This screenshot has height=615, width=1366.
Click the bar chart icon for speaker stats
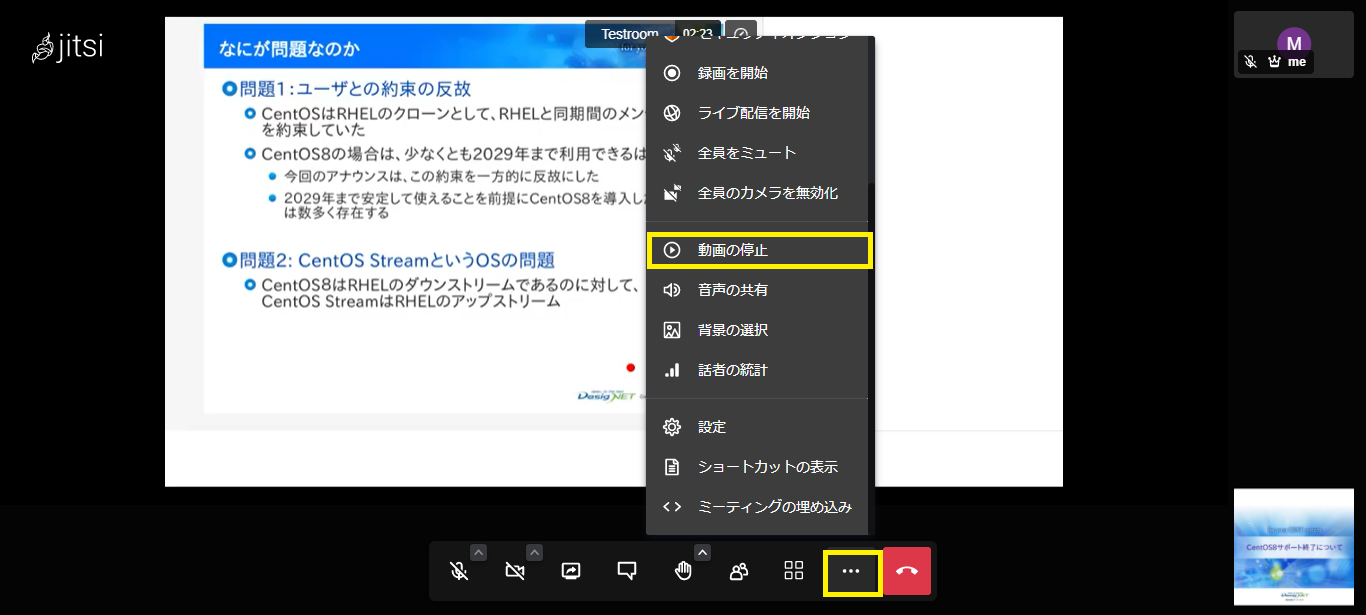[672, 370]
